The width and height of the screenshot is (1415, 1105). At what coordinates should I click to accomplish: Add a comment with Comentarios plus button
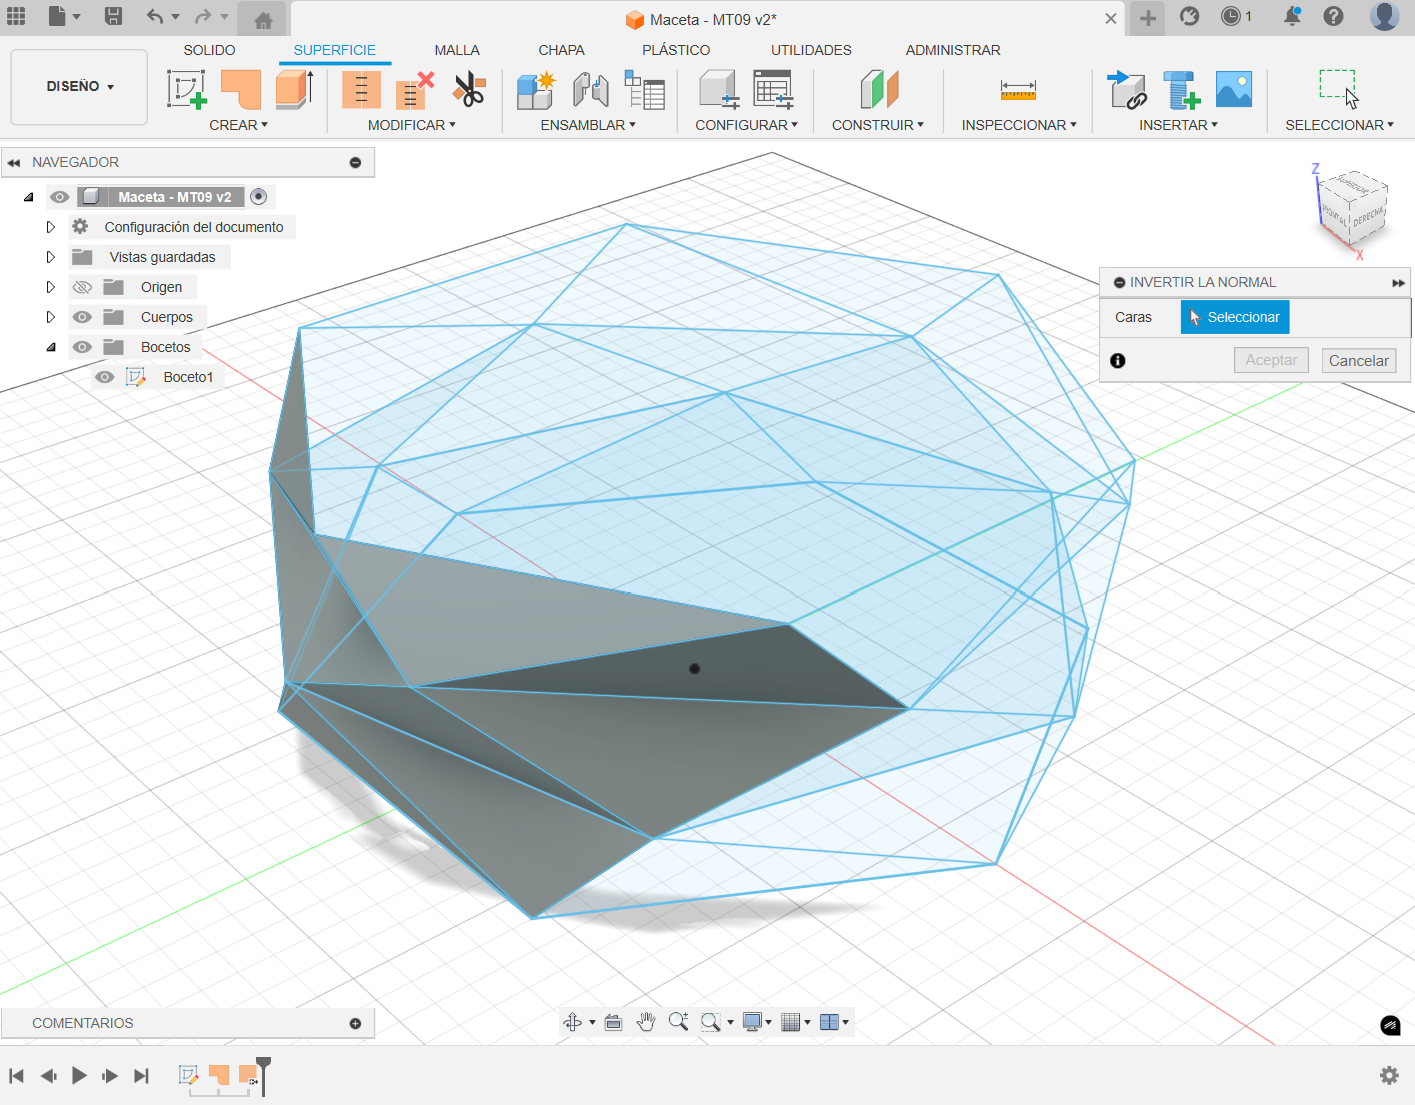355,1023
